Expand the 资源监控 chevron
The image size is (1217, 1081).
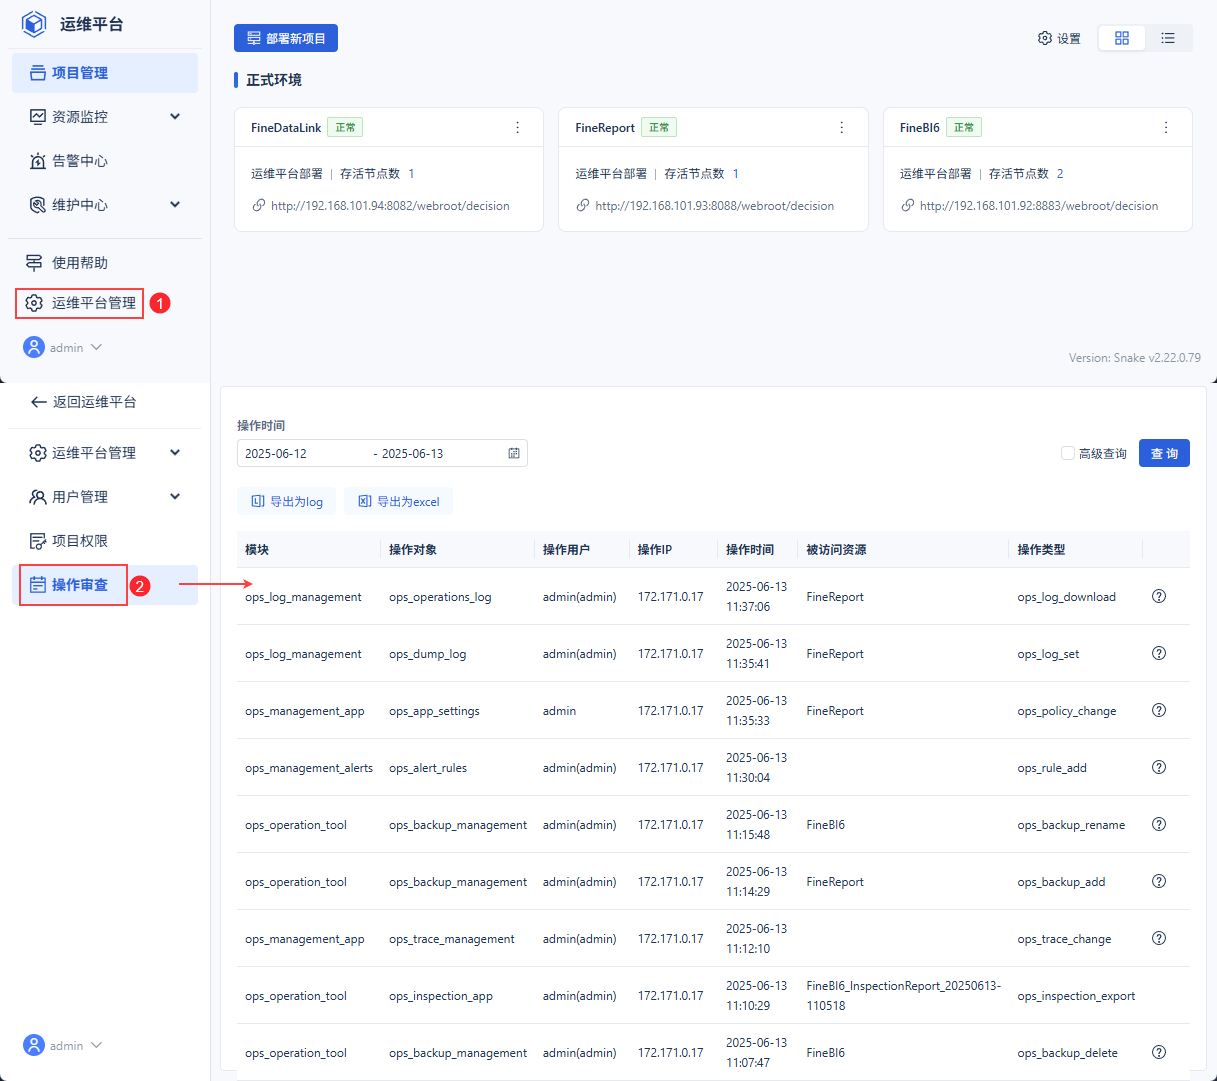click(175, 117)
